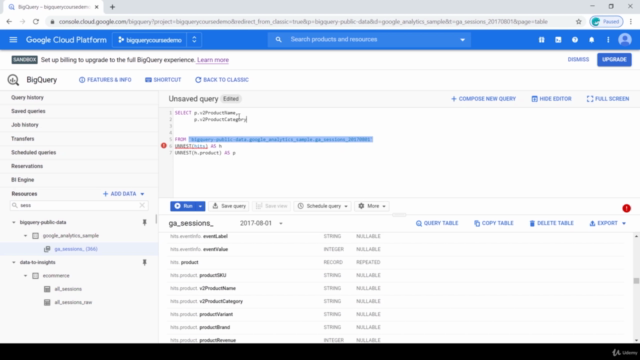Go back in browser history
The image size is (640, 360).
pos(9,22)
